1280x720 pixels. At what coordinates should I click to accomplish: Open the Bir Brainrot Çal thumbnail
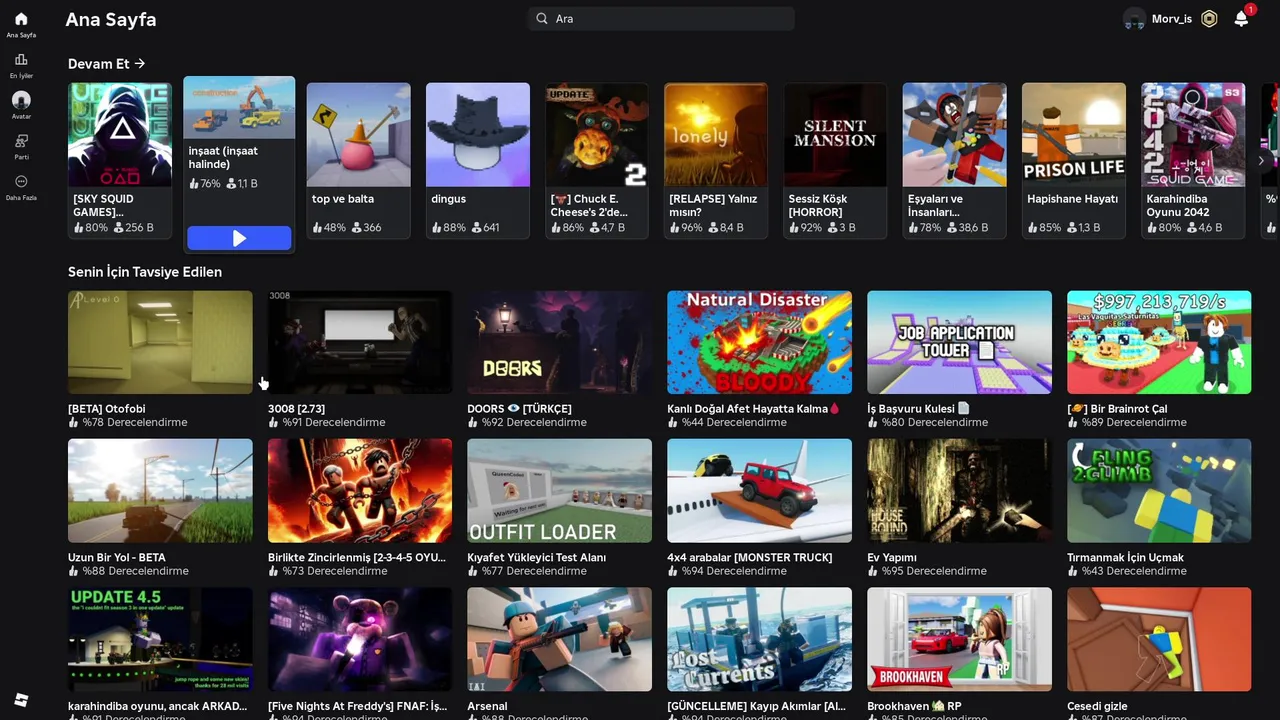coord(1159,342)
